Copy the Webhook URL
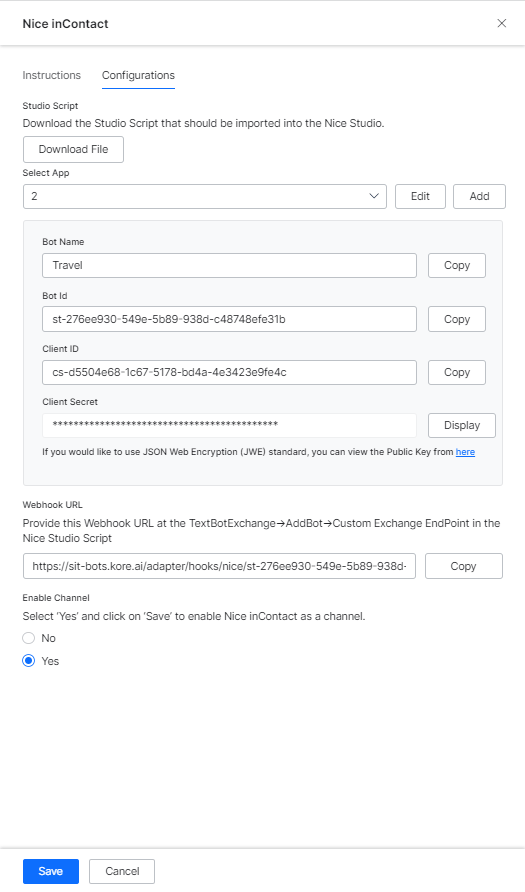Screen dimensions: 525x892 coord(464,566)
